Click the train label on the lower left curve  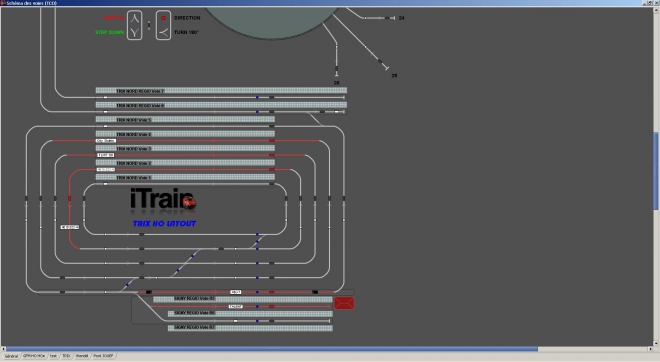(69, 227)
